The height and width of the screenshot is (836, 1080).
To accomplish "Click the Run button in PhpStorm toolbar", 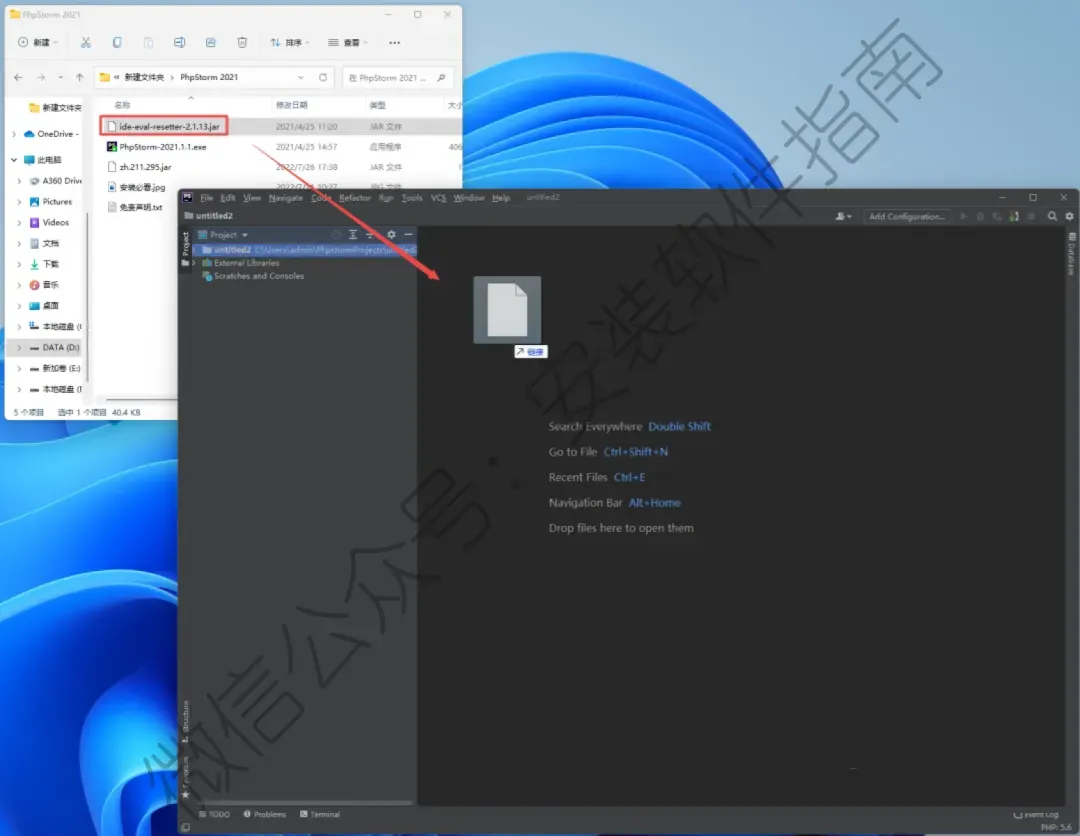I will point(964,216).
